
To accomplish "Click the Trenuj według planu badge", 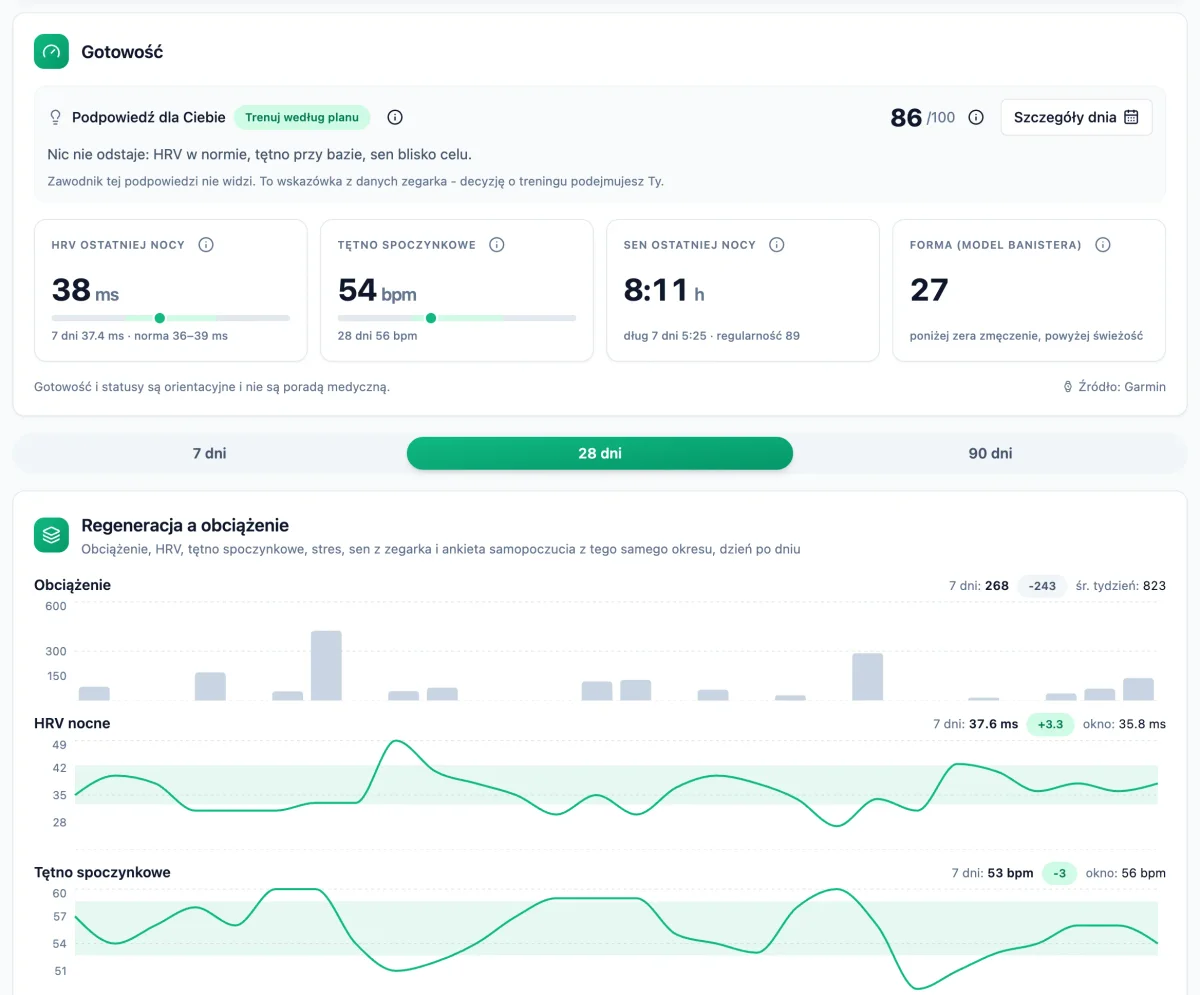I will [x=302, y=118].
